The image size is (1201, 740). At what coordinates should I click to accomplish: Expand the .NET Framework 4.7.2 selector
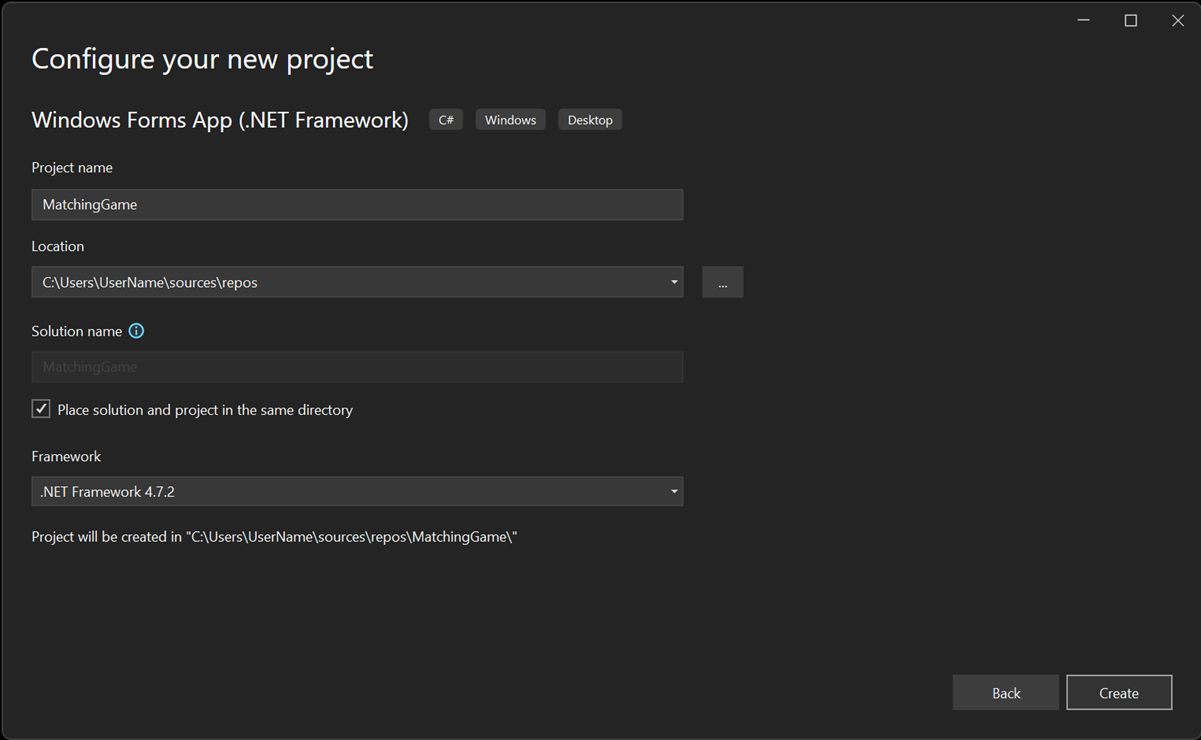(674, 491)
